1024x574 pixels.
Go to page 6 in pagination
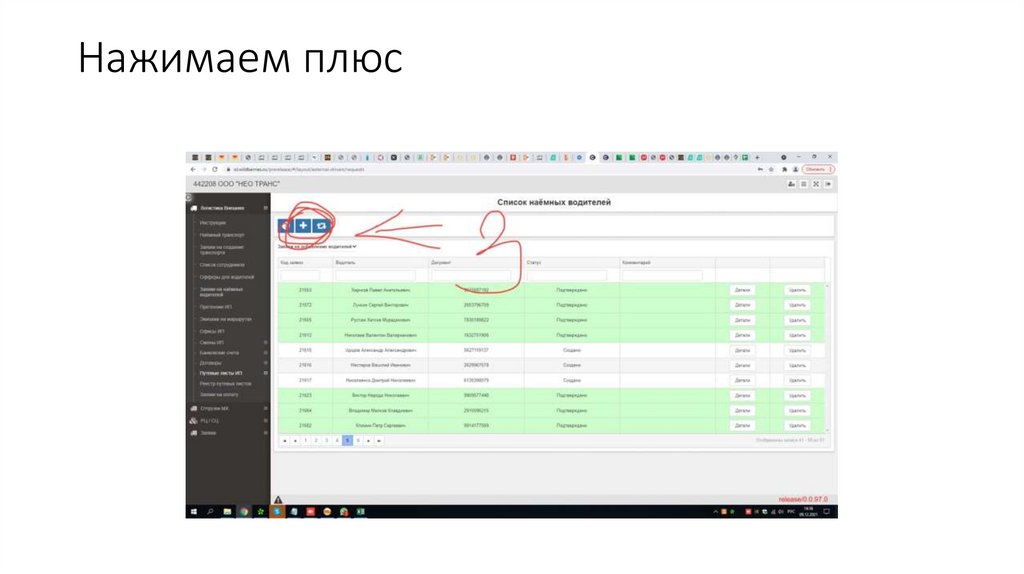pos(358,441)
